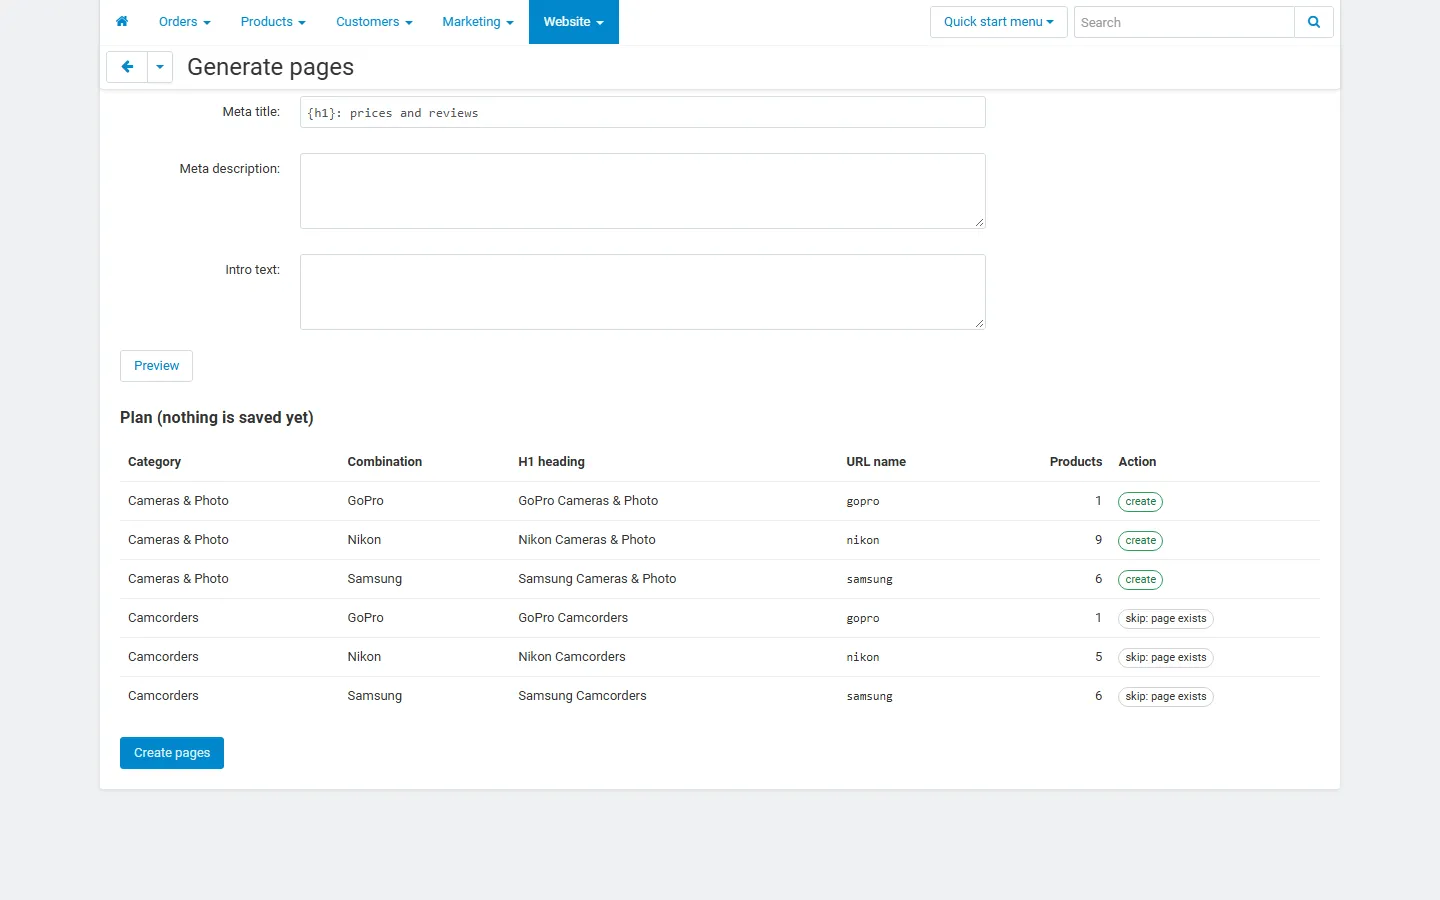The height and width of the screenshot is (900, 1440).
Task: Open the dropdown next to back arrow
Action: coord(160,67)
